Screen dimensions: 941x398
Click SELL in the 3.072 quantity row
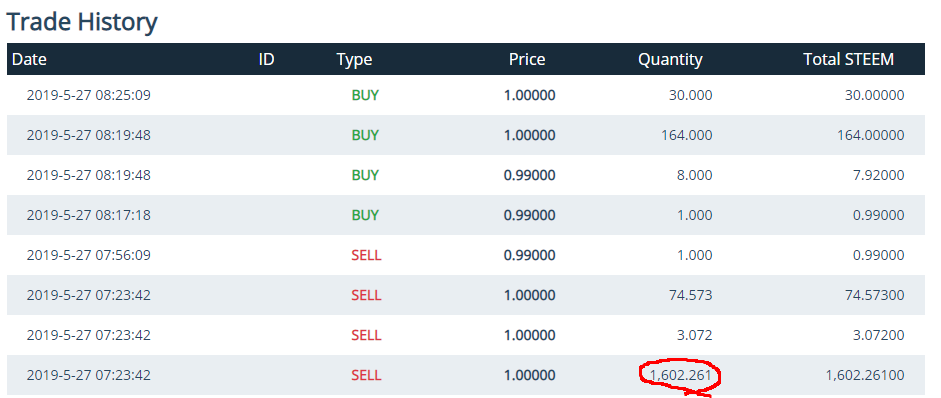point(366,335)
